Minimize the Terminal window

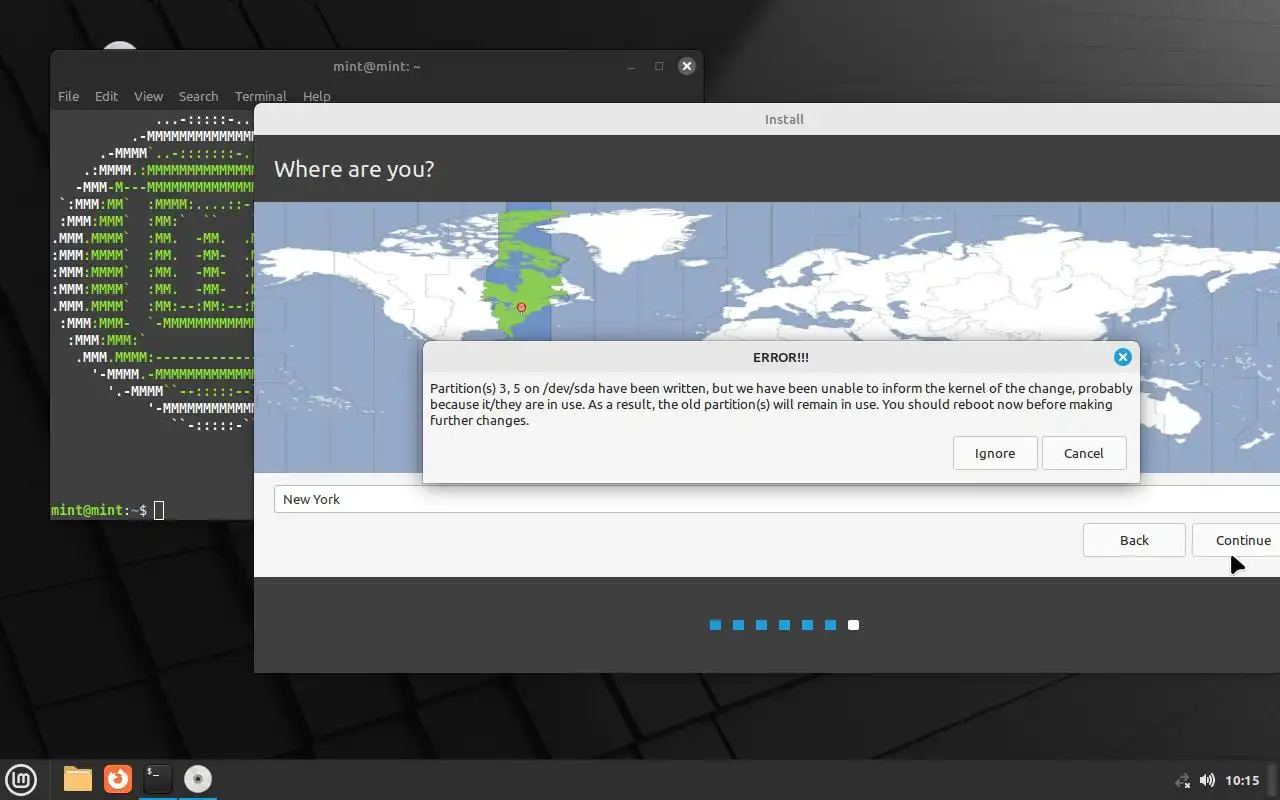click(x=631, y=66)
